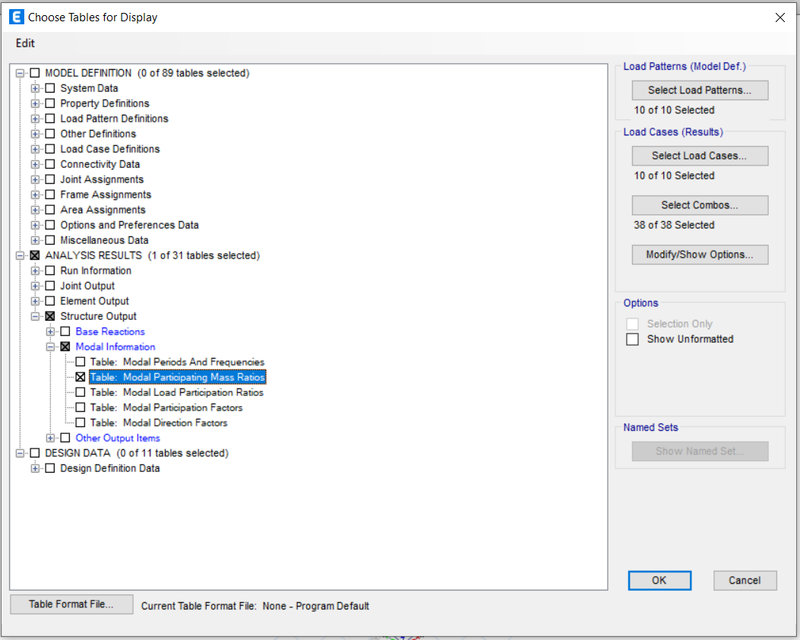This screenshot has height=640, width=800.
Task: Expand the System Data node
Action: [x=35, y=88]
